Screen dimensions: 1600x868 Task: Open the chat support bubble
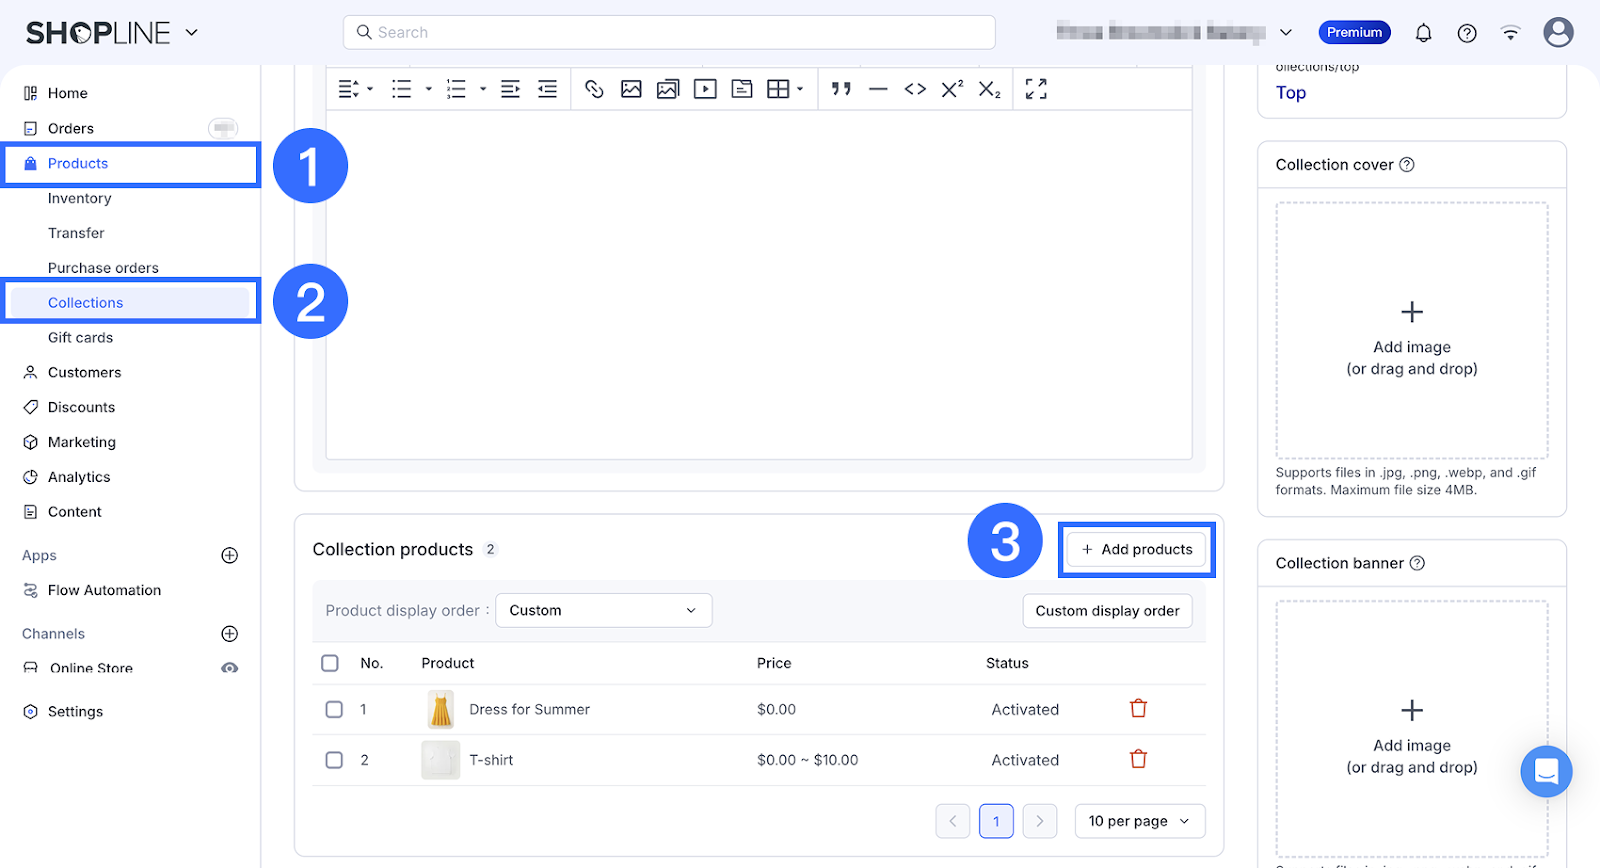(x=1546, y=772)
